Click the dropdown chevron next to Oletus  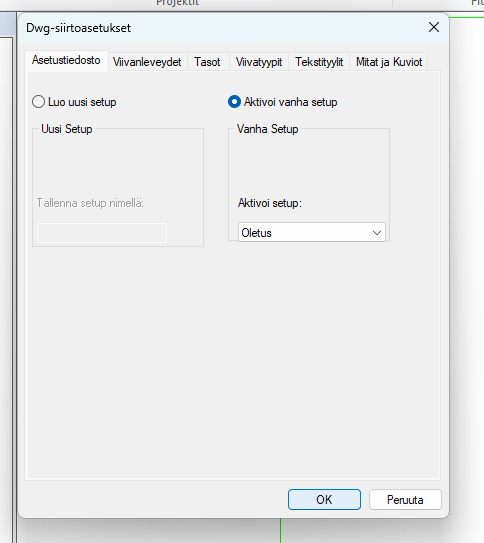(377, 233)
